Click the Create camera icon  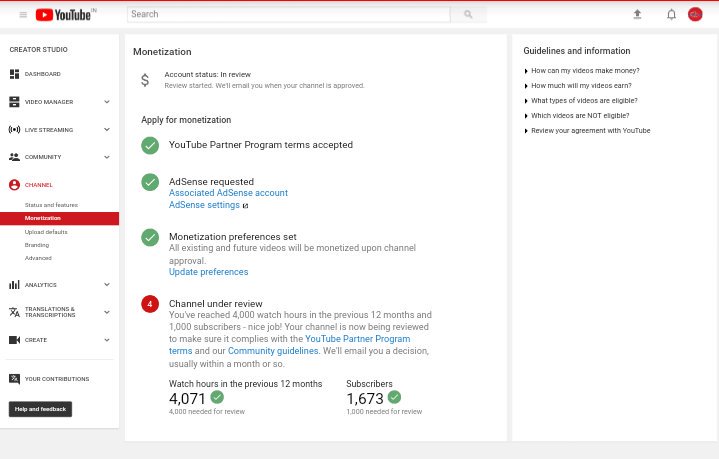tap(14, 340)
